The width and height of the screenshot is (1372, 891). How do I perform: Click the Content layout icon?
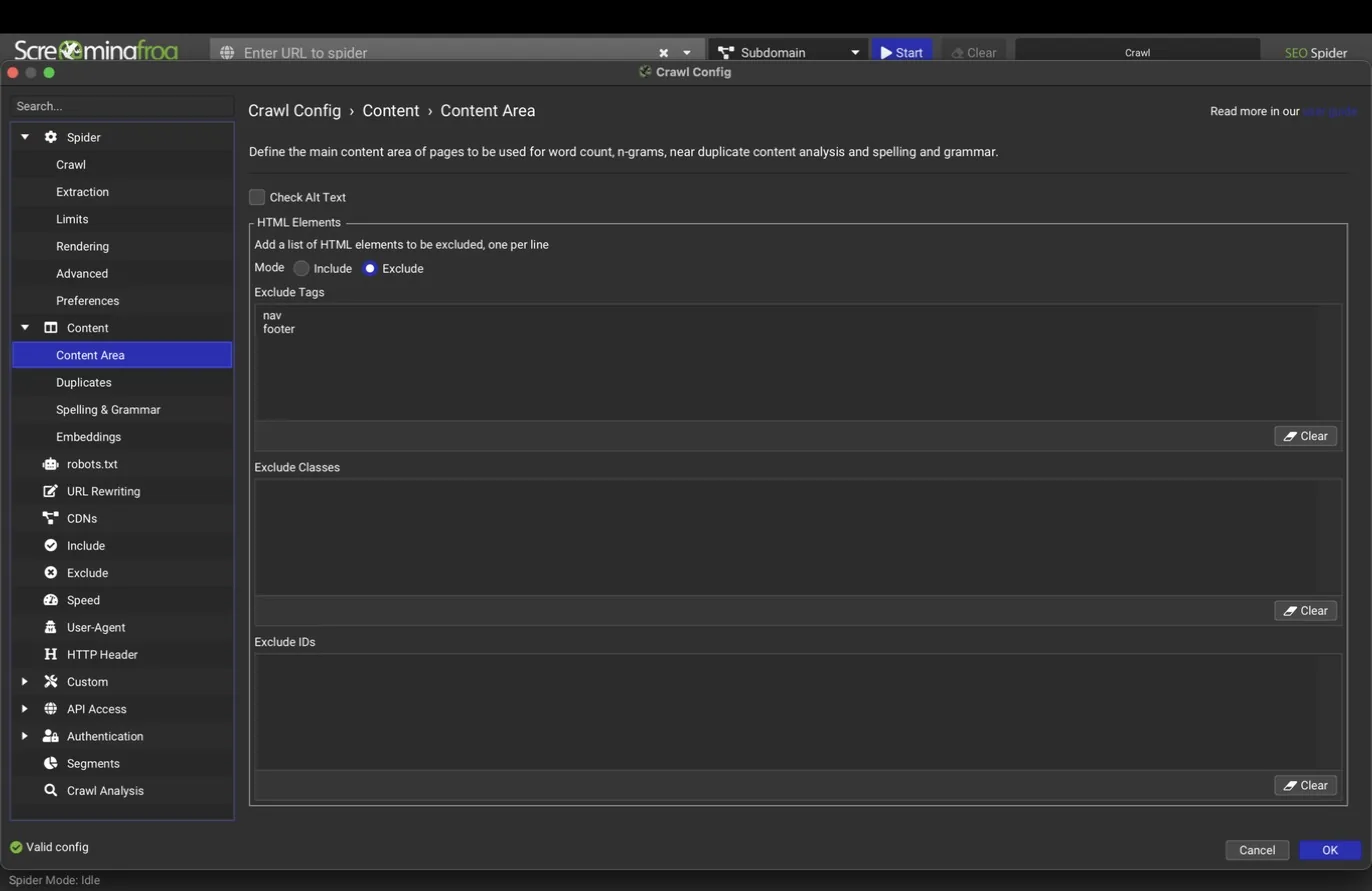pyautogui.click(x=51, y=328)
